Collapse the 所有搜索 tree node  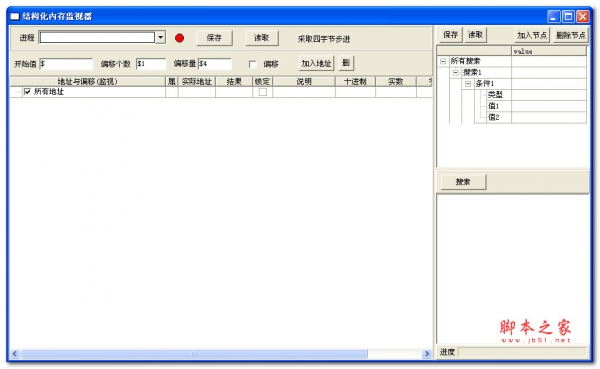443,61
